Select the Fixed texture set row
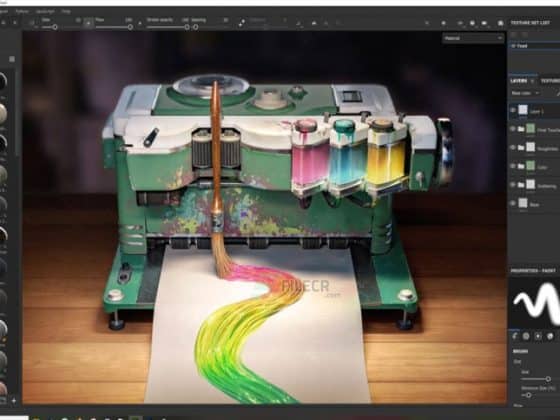 point(535,46)
